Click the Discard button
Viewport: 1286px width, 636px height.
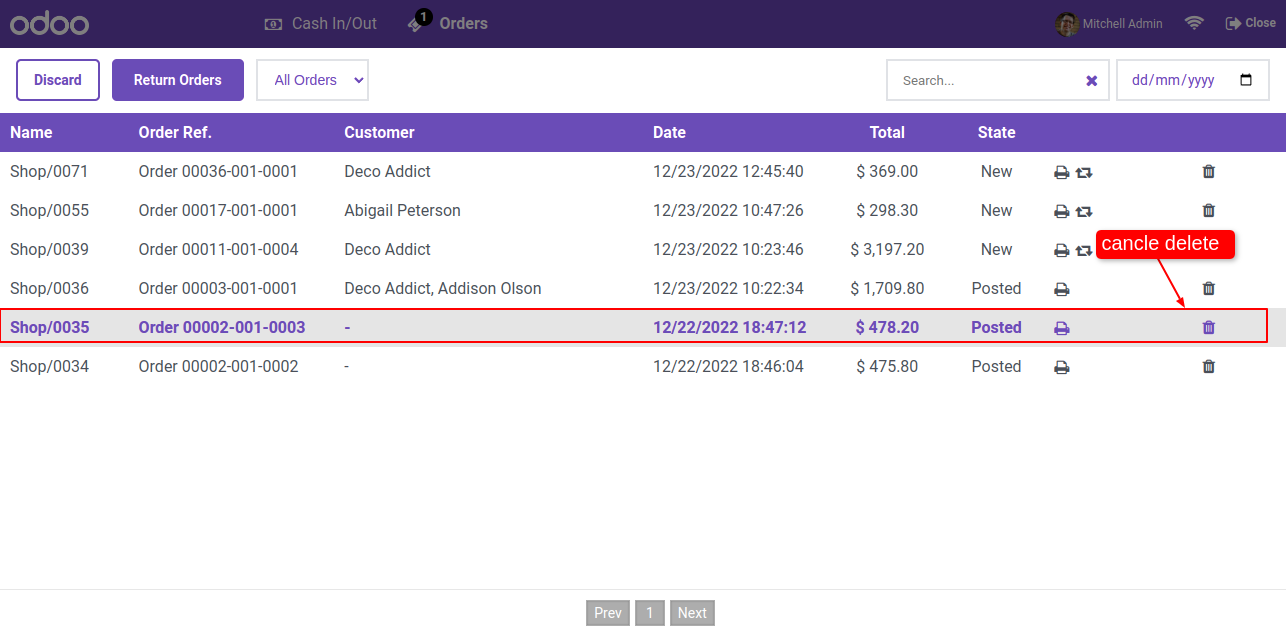click(x=58, y=80)
